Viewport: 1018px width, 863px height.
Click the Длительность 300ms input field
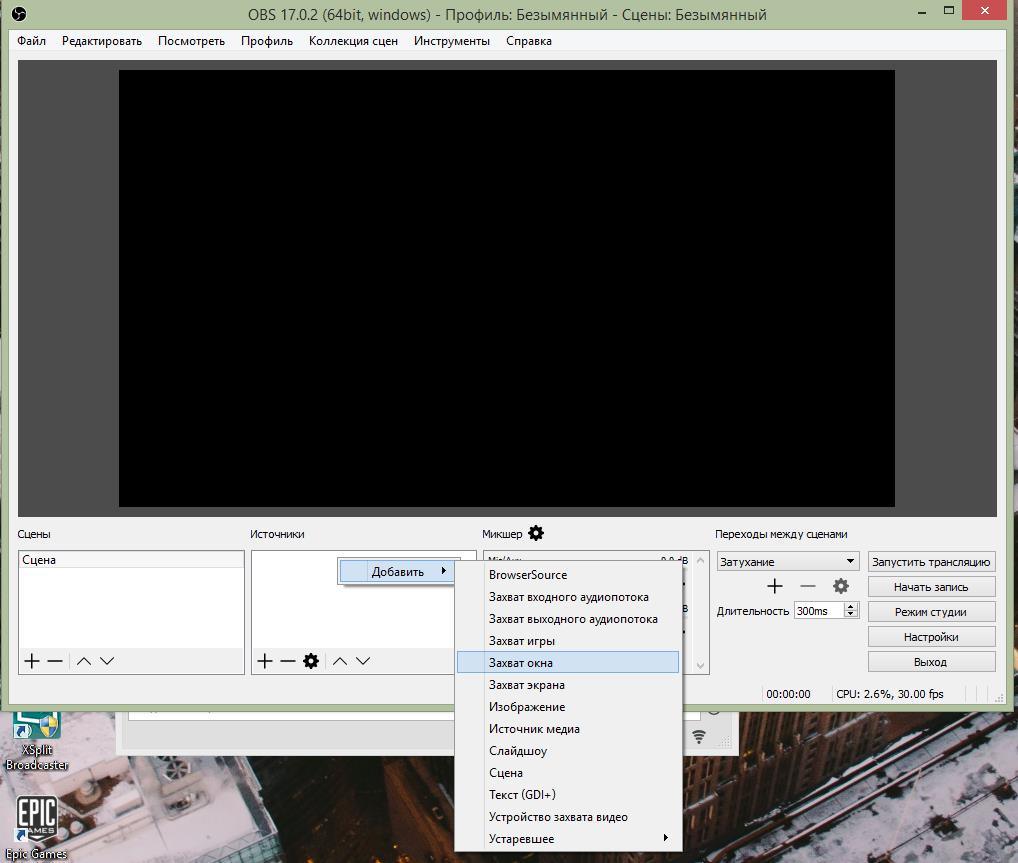pos(817,611)
